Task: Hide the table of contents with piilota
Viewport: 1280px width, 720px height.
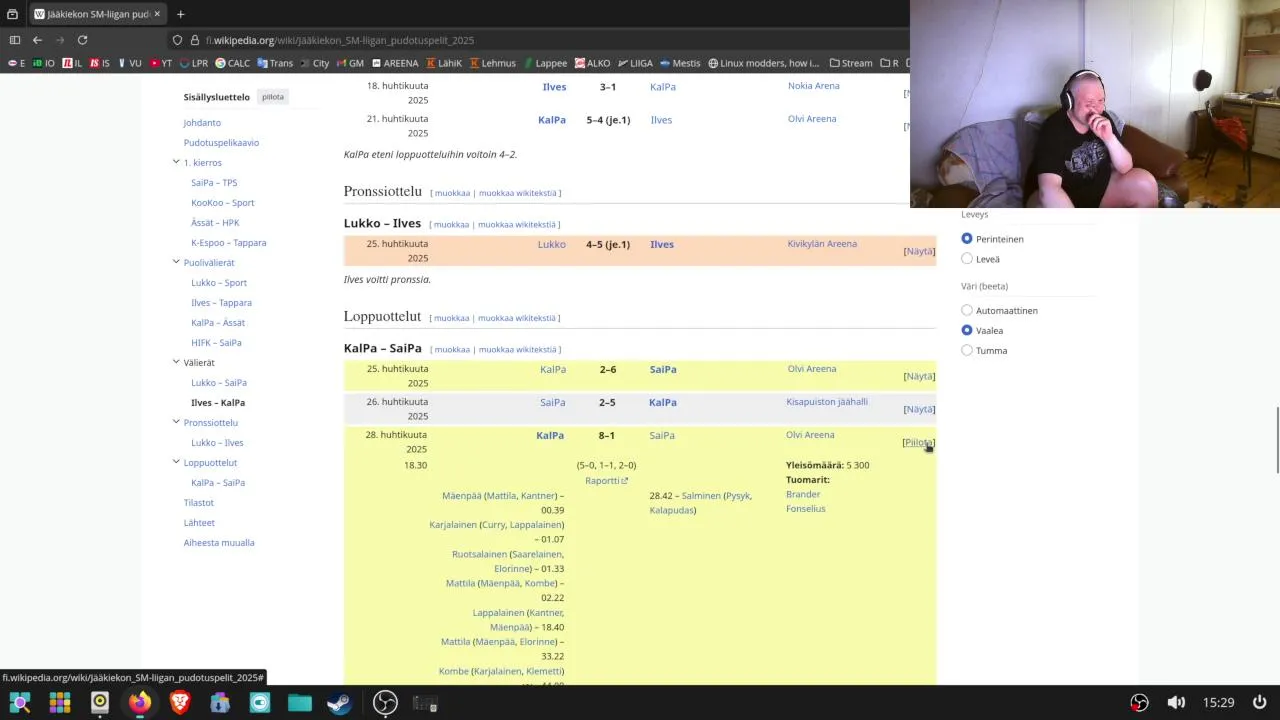Action: [273, 97]
